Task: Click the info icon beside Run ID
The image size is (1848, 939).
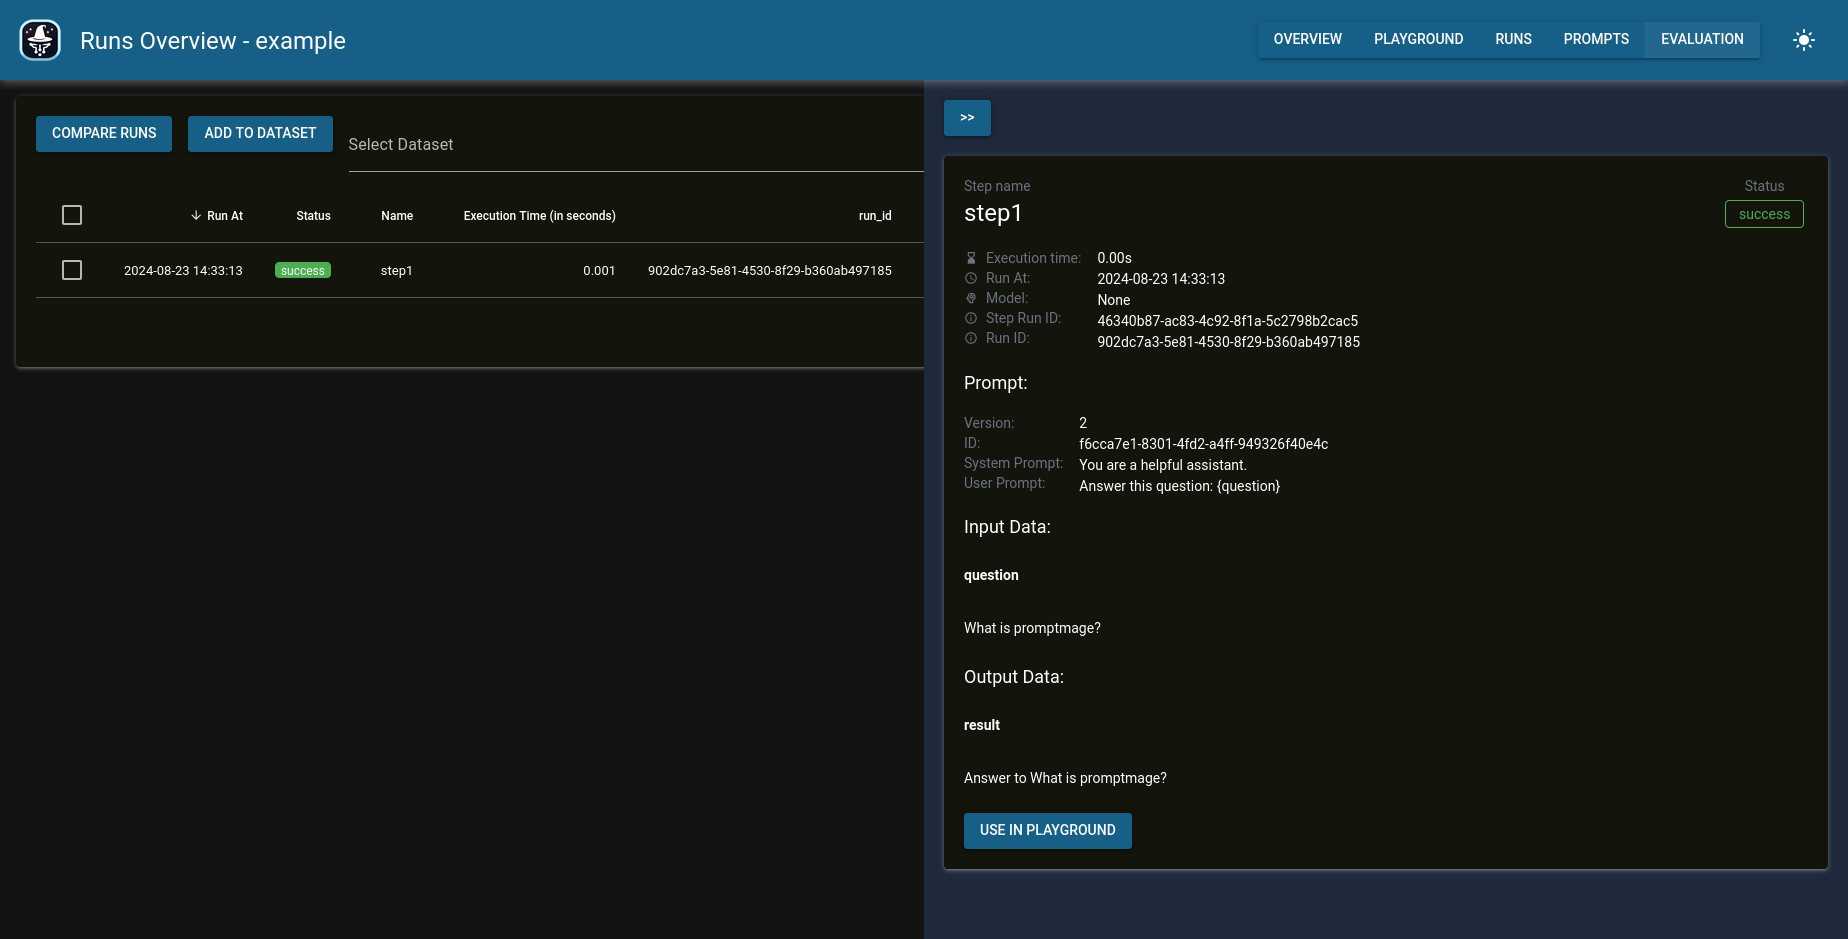Action: pyautogui.click(x=971, y=338)
